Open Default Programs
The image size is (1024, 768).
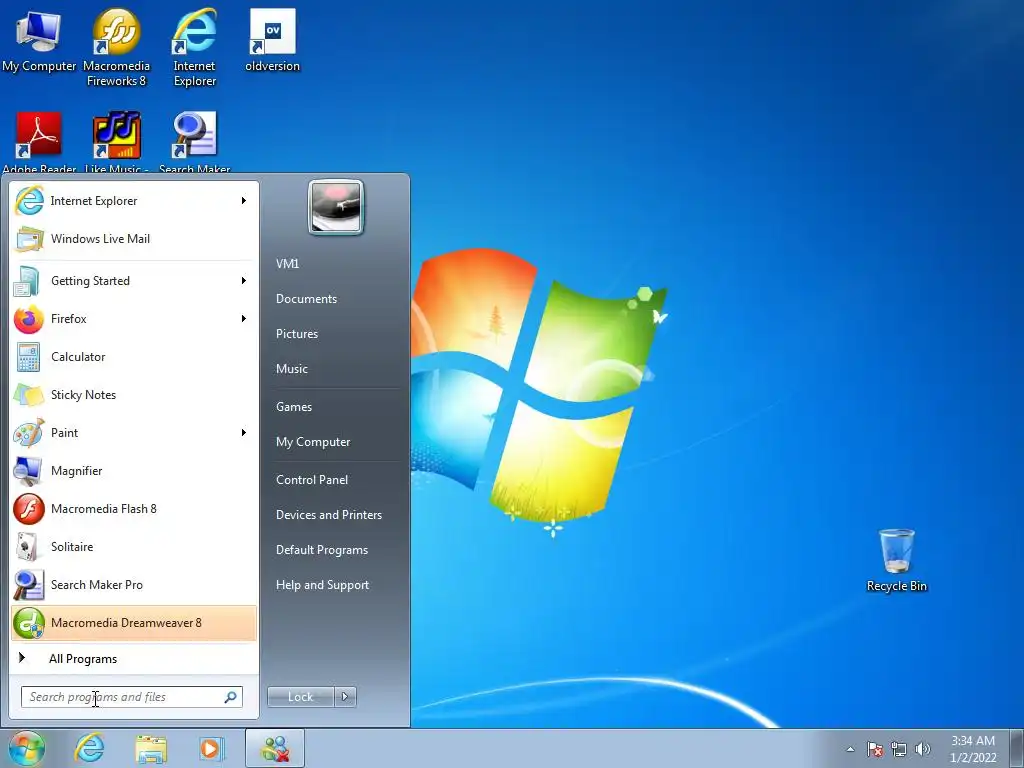click(x=322, y=550)
